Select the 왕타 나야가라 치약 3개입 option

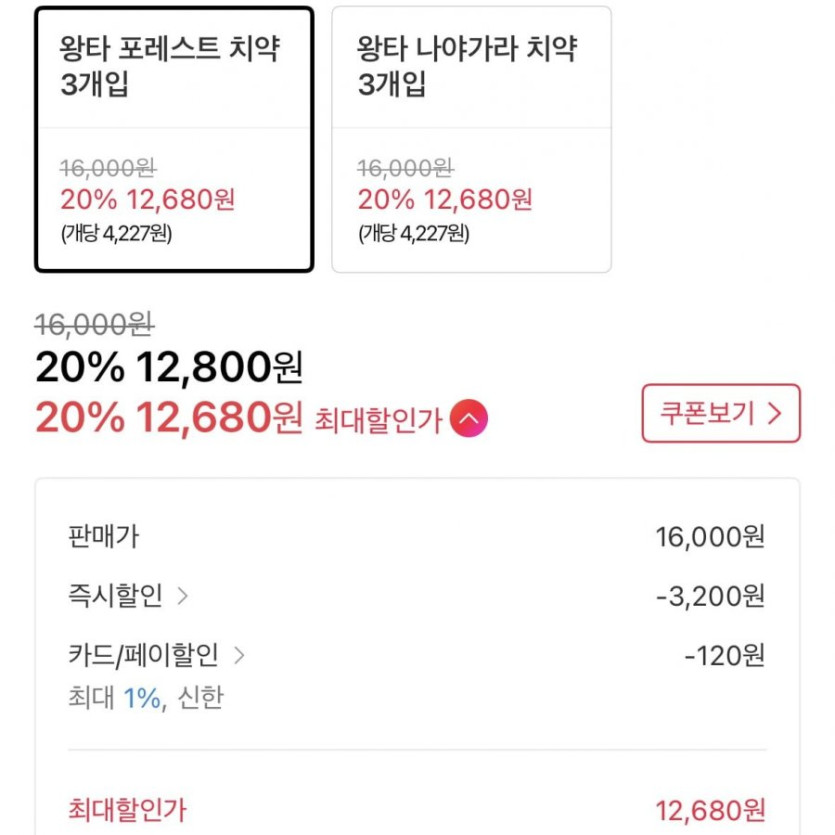click(471, 139)
